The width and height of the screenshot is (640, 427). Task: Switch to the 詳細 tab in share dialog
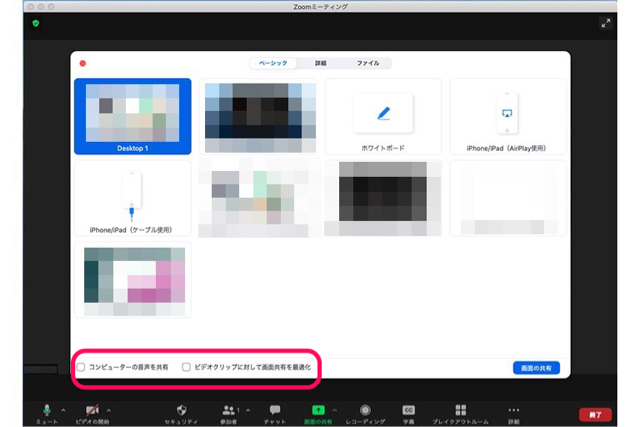click(320, 63)
